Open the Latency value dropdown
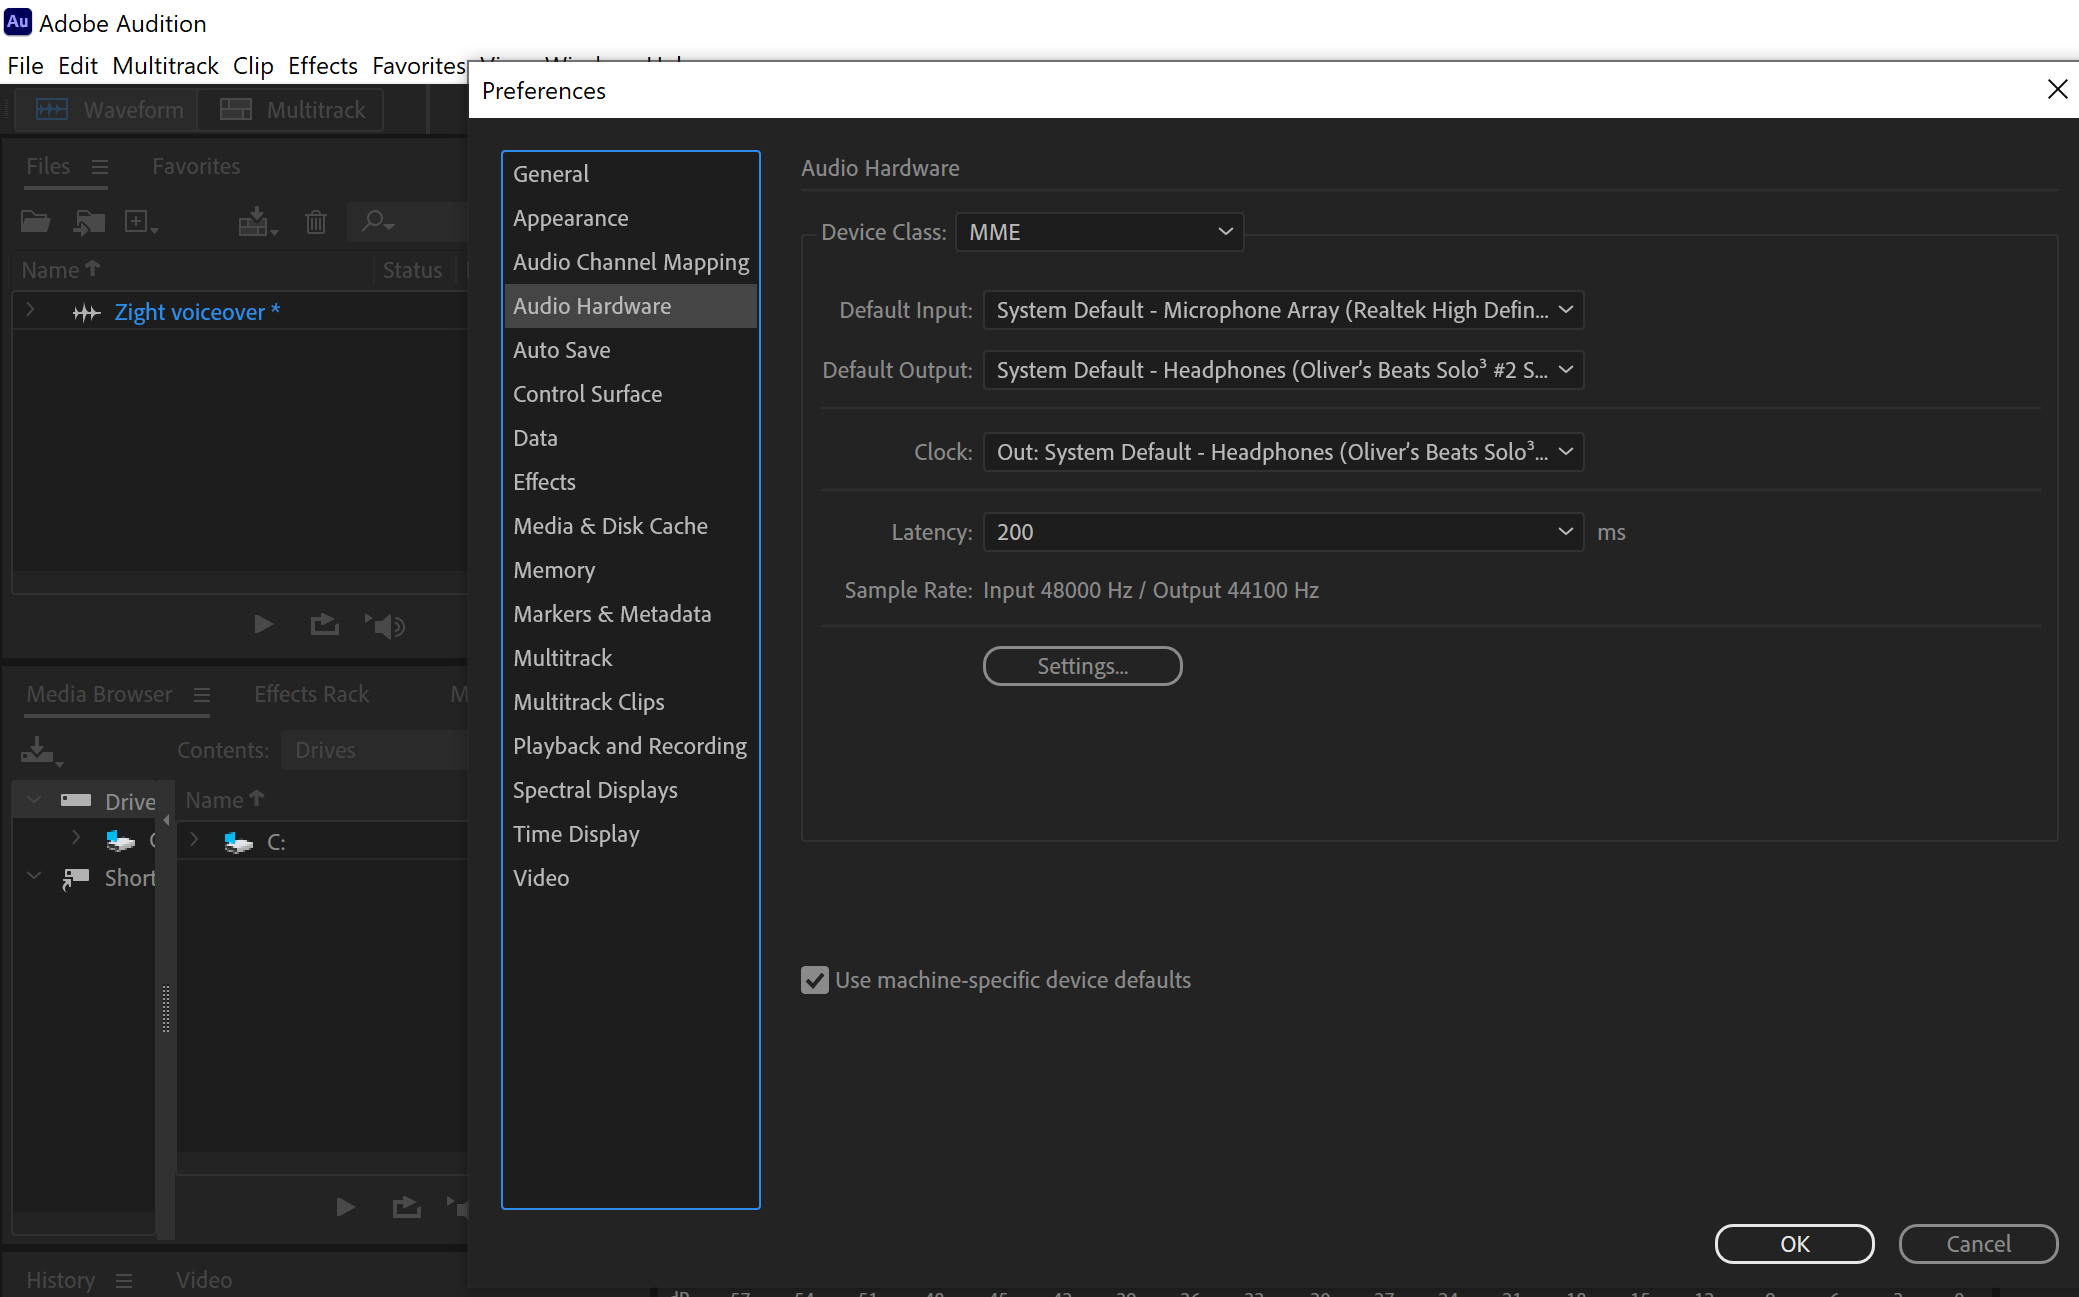Screen dimensions: 2079x1297 (x=1283, y=532)
